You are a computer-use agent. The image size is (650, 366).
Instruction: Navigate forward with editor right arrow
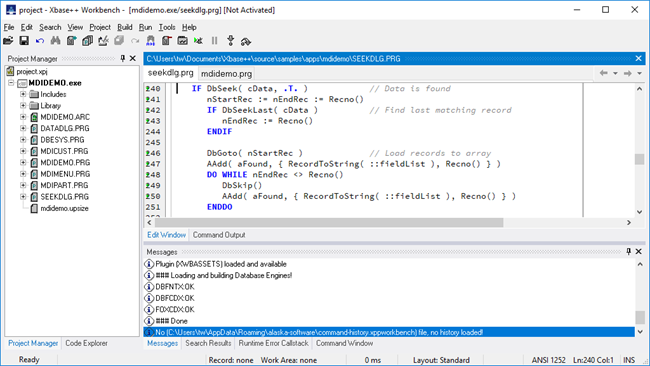point(628,73)
